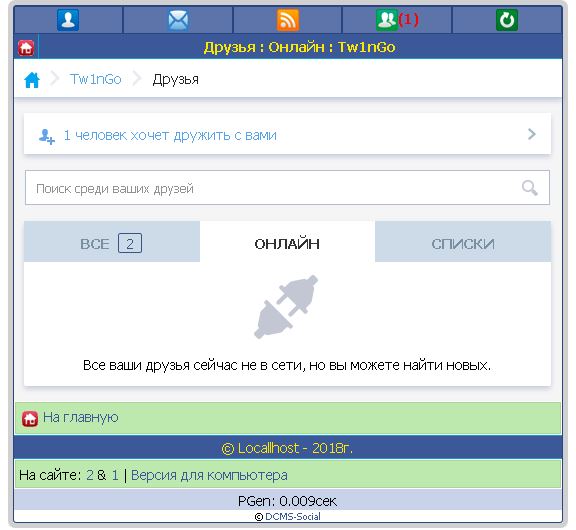Image resolution: width=576 pixels, height=530 pixels.
Task: Select the ОНЛАЙН tab
Action: pos(287,242)
